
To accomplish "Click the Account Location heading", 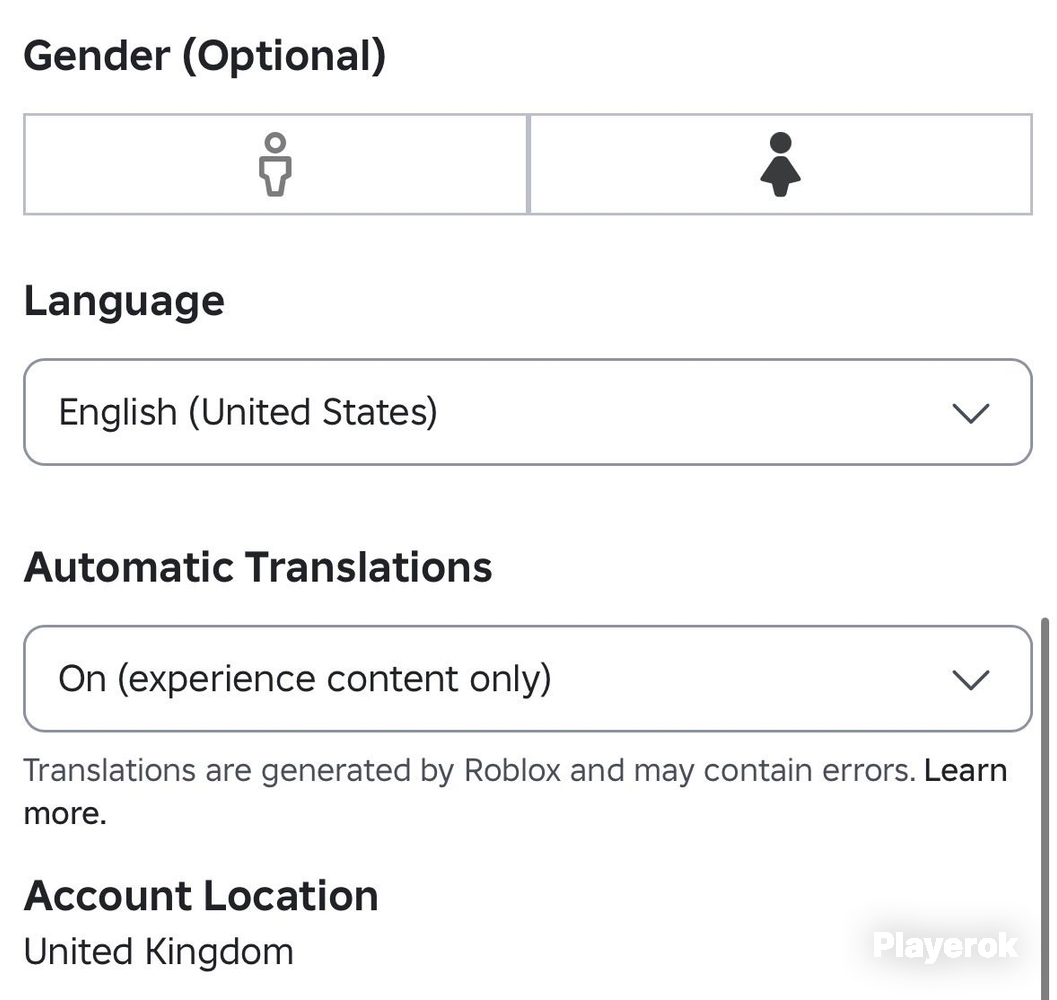I will pyautogui.click(x=201, y=895).
